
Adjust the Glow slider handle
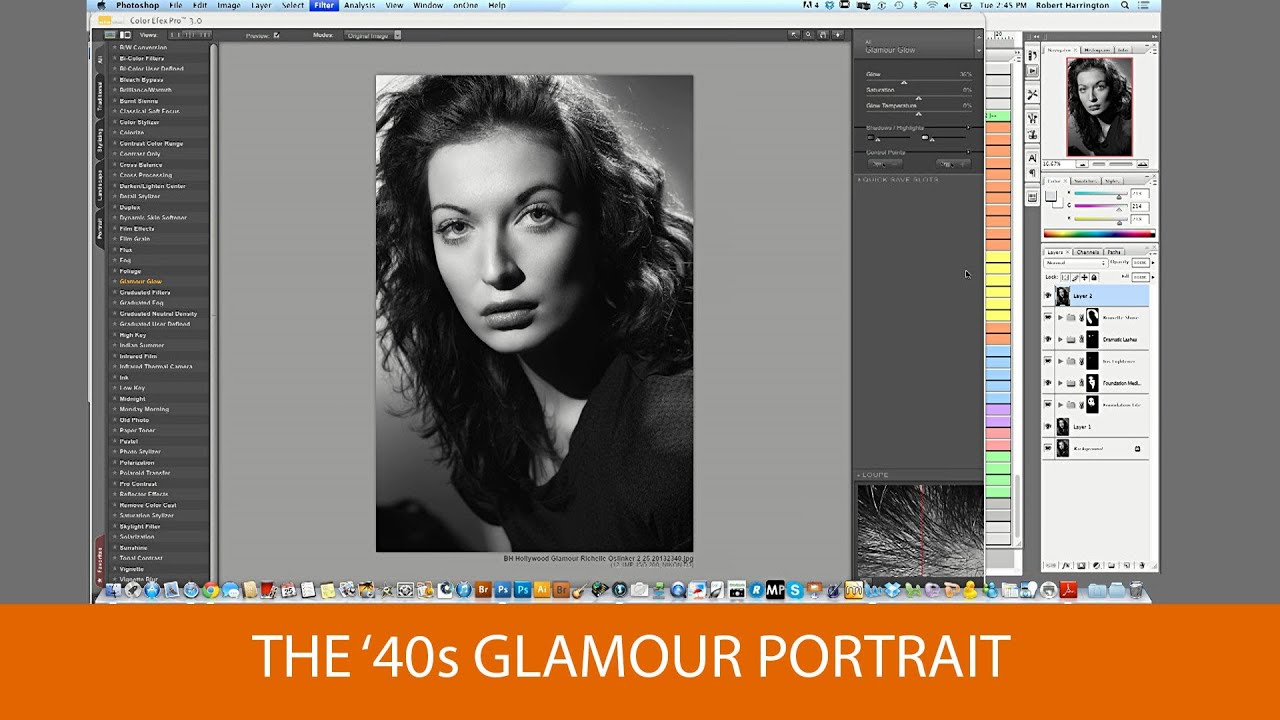tap(904, 82)
